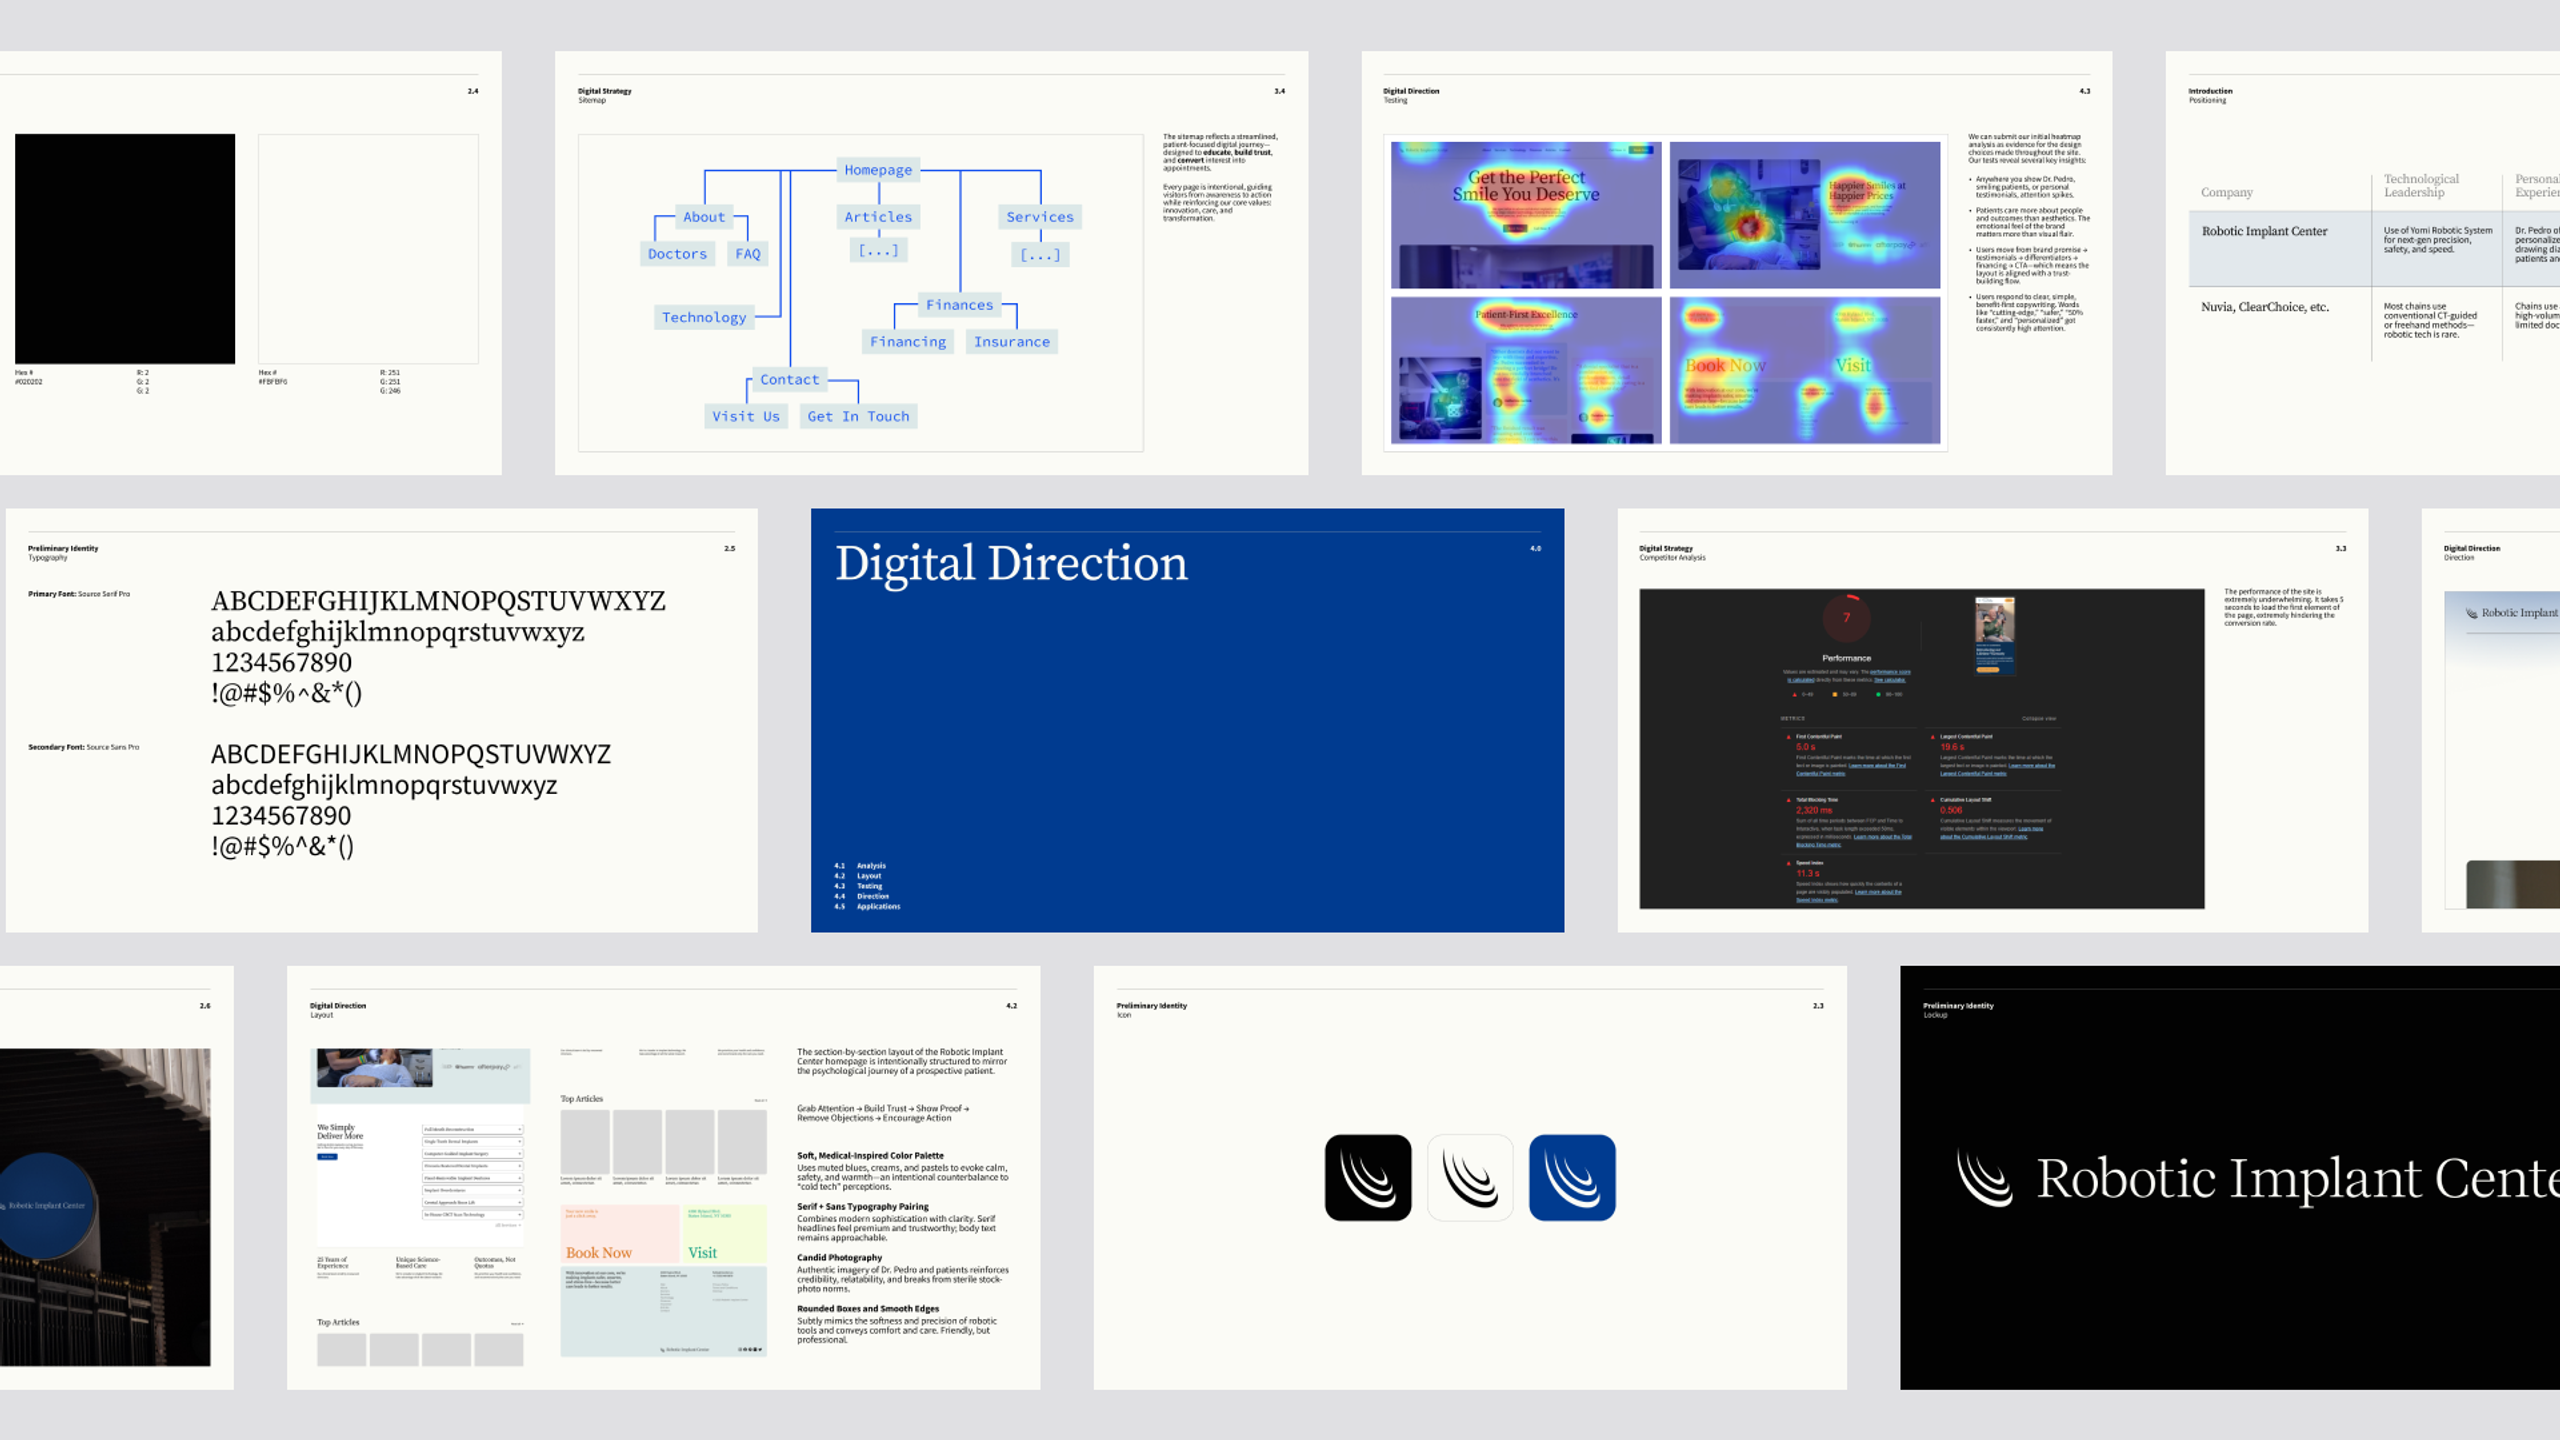Viewport: 2560px width, 1440px height.
Task: Click the red performance score circle showing 7
Action: [x=1846, y=618]
